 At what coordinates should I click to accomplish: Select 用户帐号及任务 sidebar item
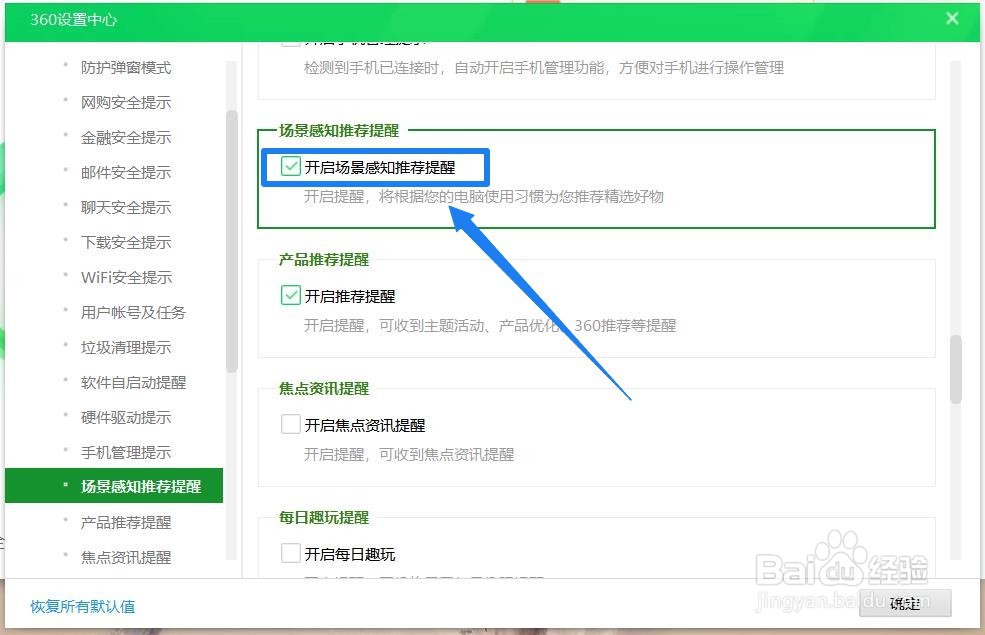(133, 312)
